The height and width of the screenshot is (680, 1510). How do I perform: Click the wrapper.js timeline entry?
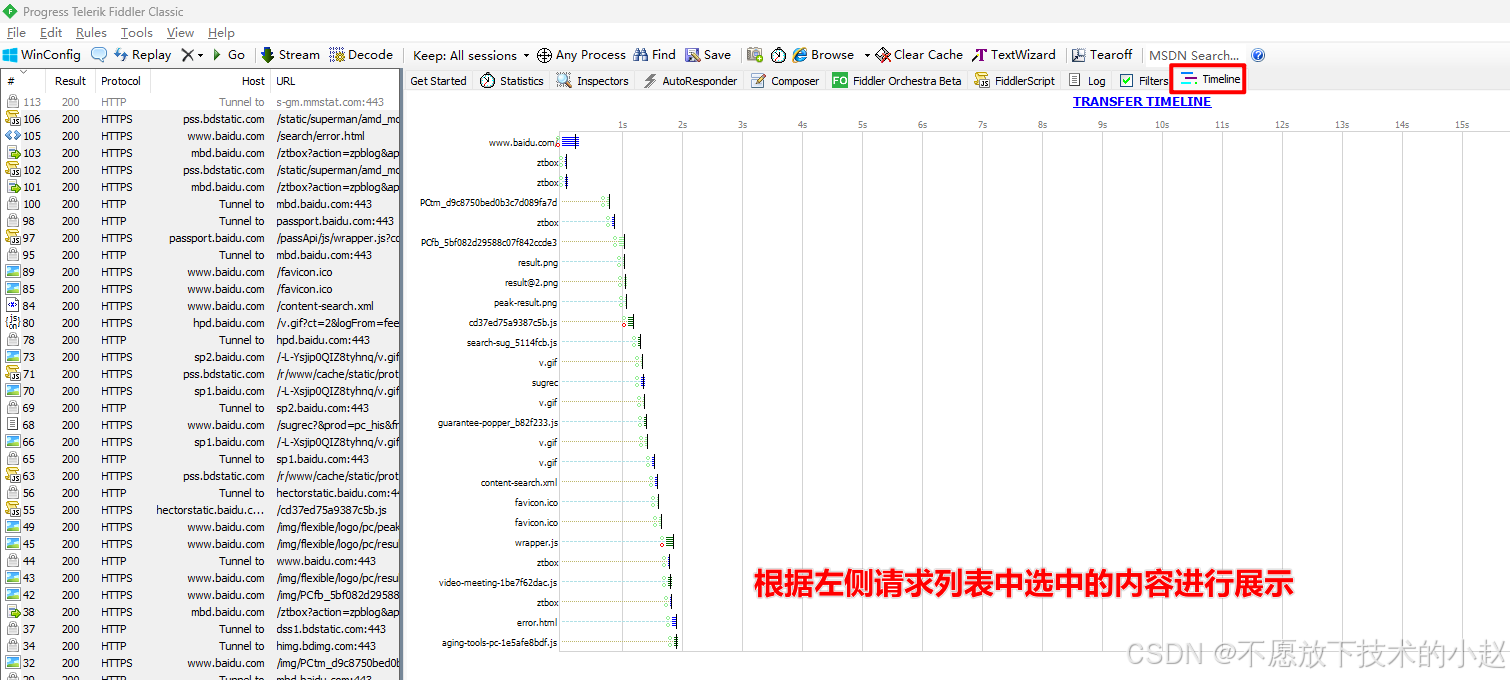[538, 543]
